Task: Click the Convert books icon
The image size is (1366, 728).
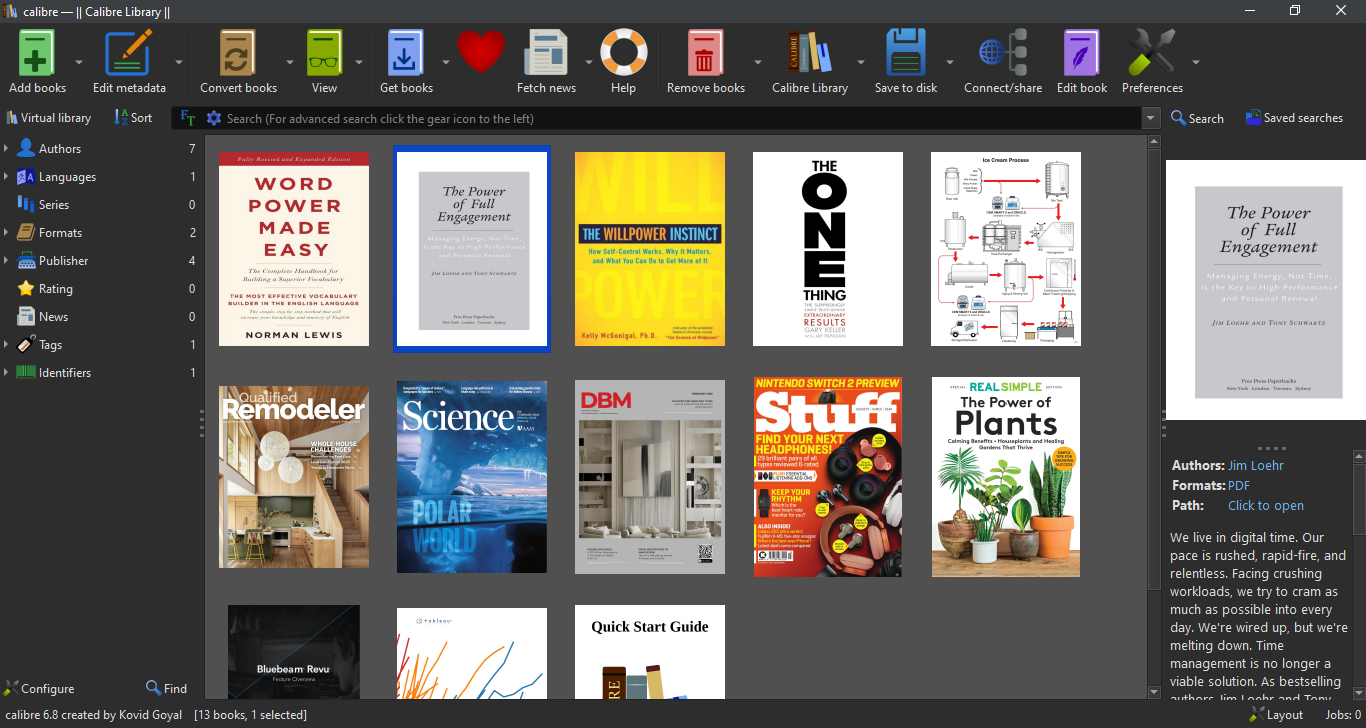Action: [238, 51]
